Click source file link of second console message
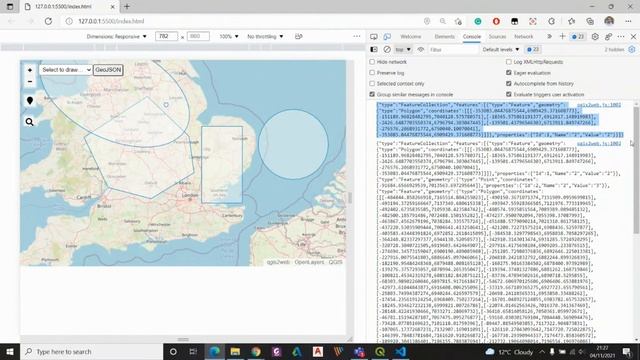The height and width of the screenshot is (360, 640). [599, 144]
